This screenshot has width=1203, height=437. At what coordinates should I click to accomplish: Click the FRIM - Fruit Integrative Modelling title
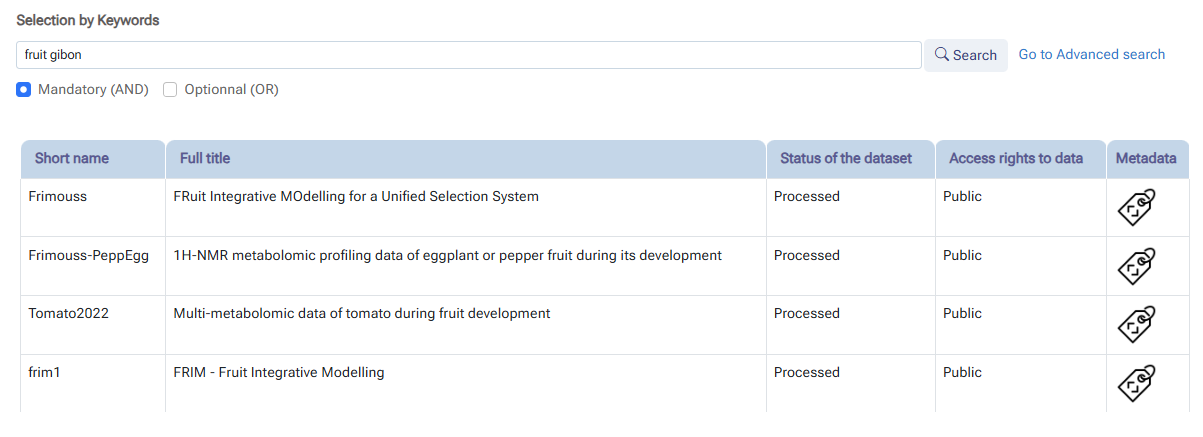(279, 373)
